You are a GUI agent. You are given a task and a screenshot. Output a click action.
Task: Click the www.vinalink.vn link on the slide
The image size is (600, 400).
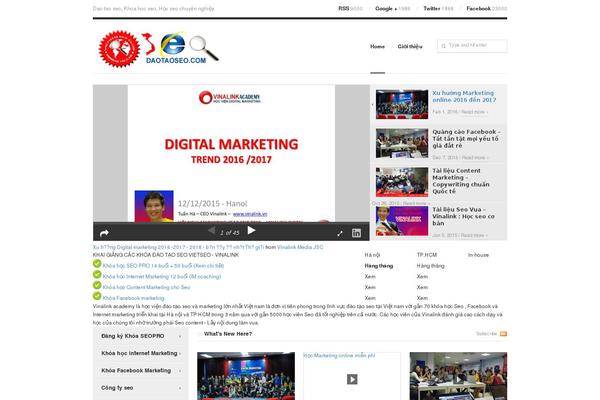[250, 214]
